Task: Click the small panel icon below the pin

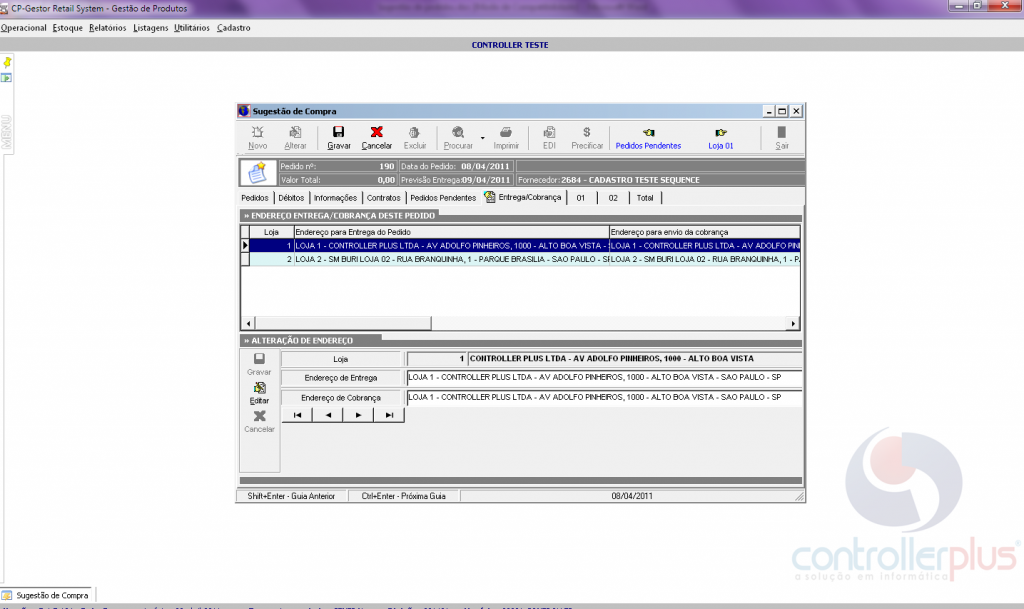Action: pos(7,78)
